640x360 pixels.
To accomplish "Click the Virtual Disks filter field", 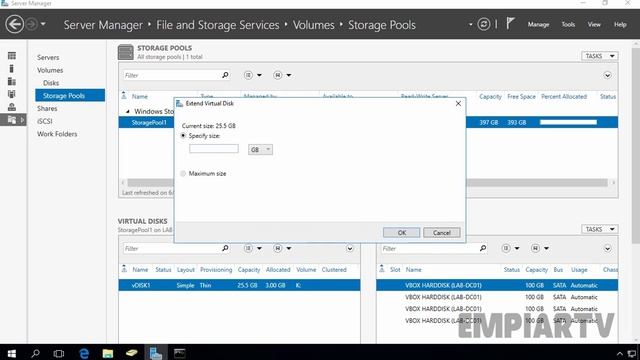I will tap(171, 249).
